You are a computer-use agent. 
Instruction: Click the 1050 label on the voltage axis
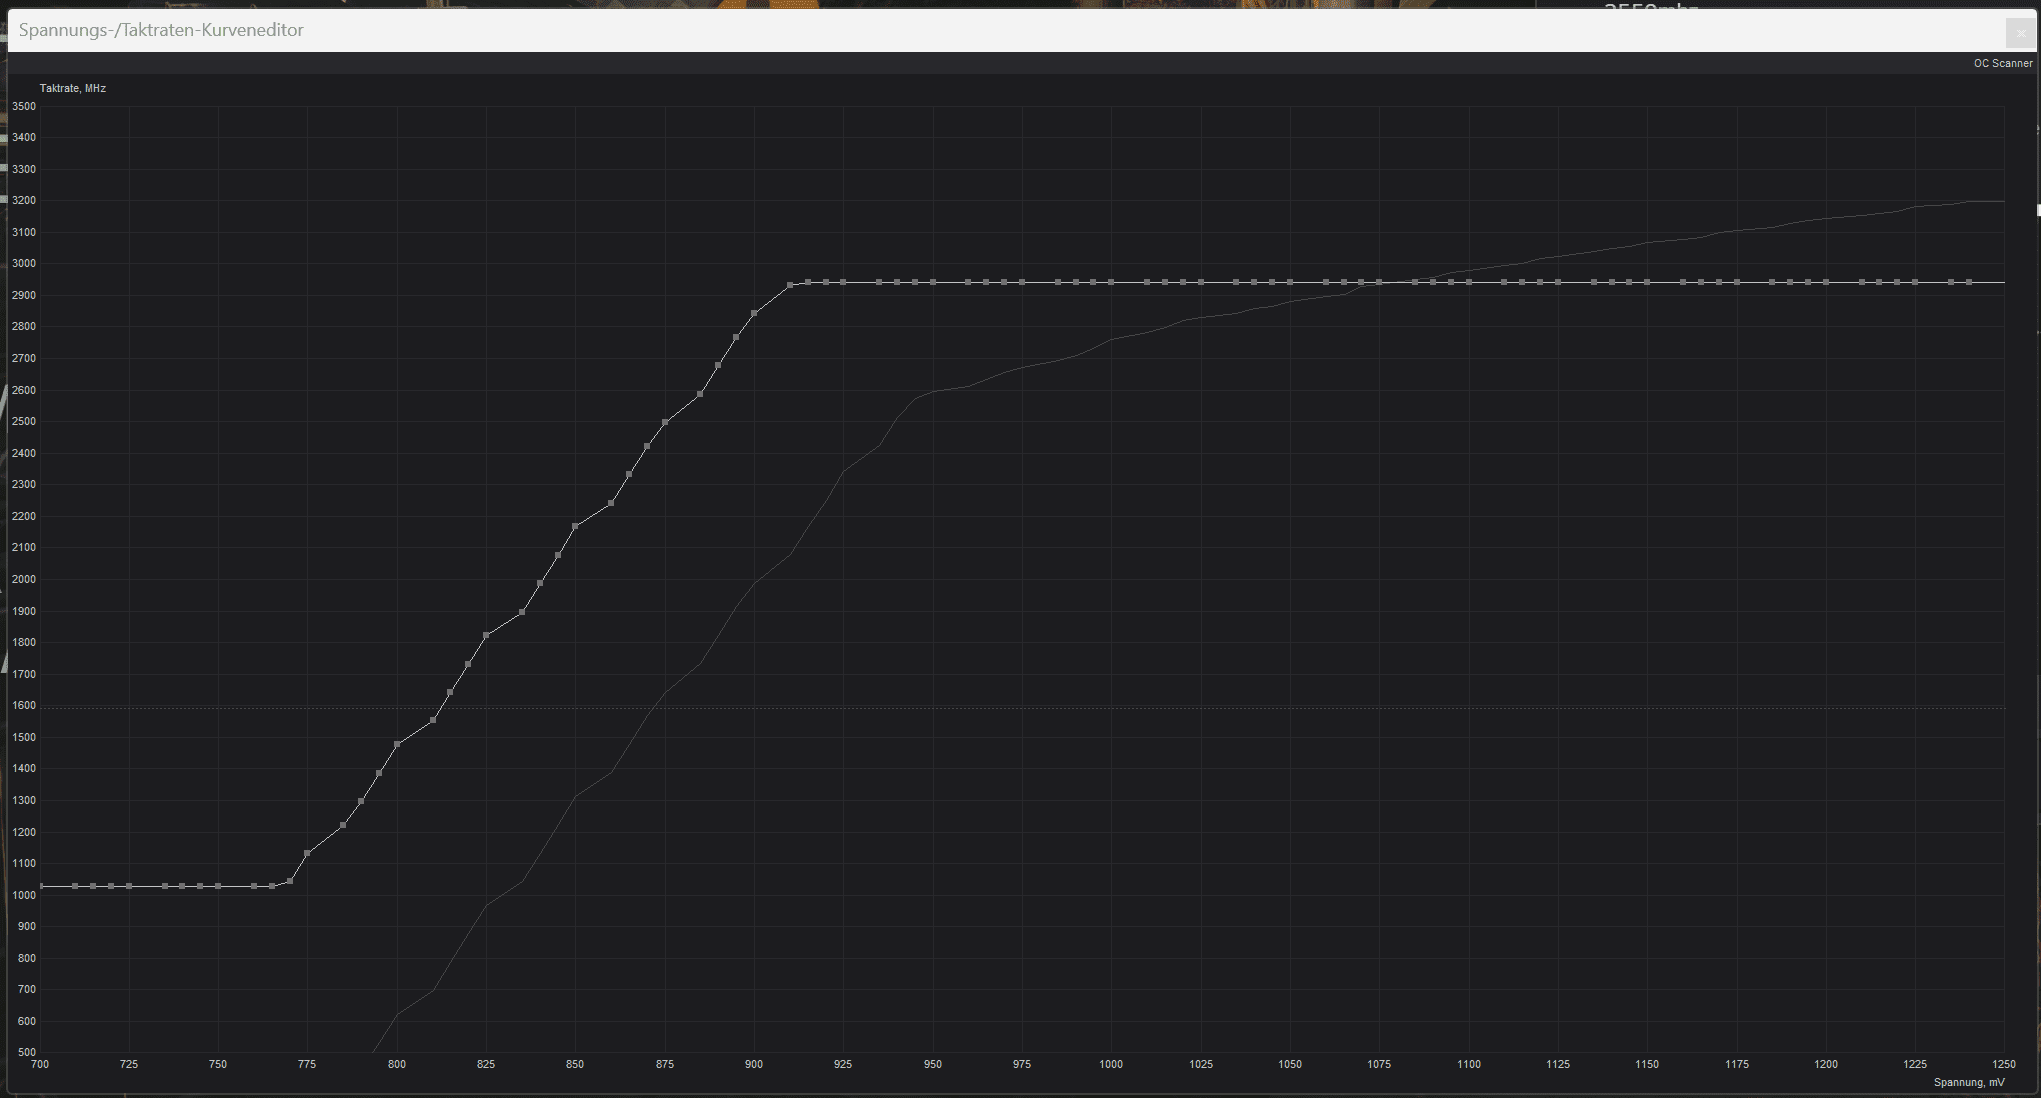pyautogui.click(x=1290, y=1064)
